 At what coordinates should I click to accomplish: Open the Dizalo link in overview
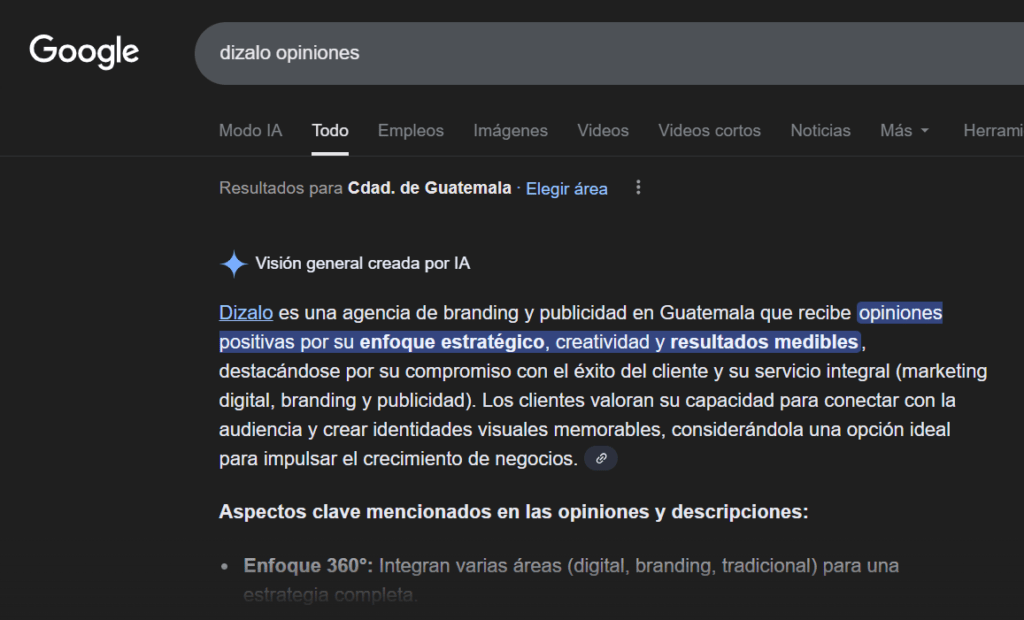tap(246, 313)
